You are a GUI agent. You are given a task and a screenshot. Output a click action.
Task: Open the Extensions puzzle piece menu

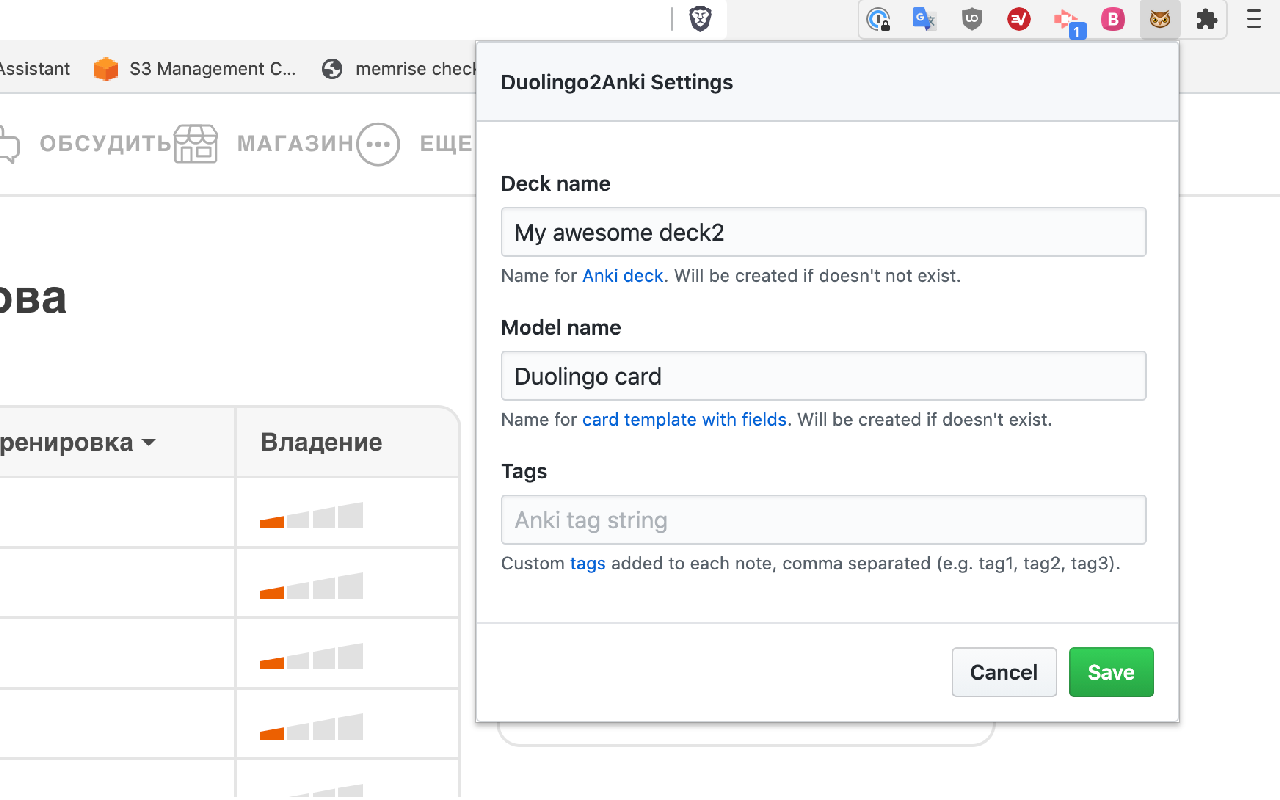click(x=1207, y=19)
